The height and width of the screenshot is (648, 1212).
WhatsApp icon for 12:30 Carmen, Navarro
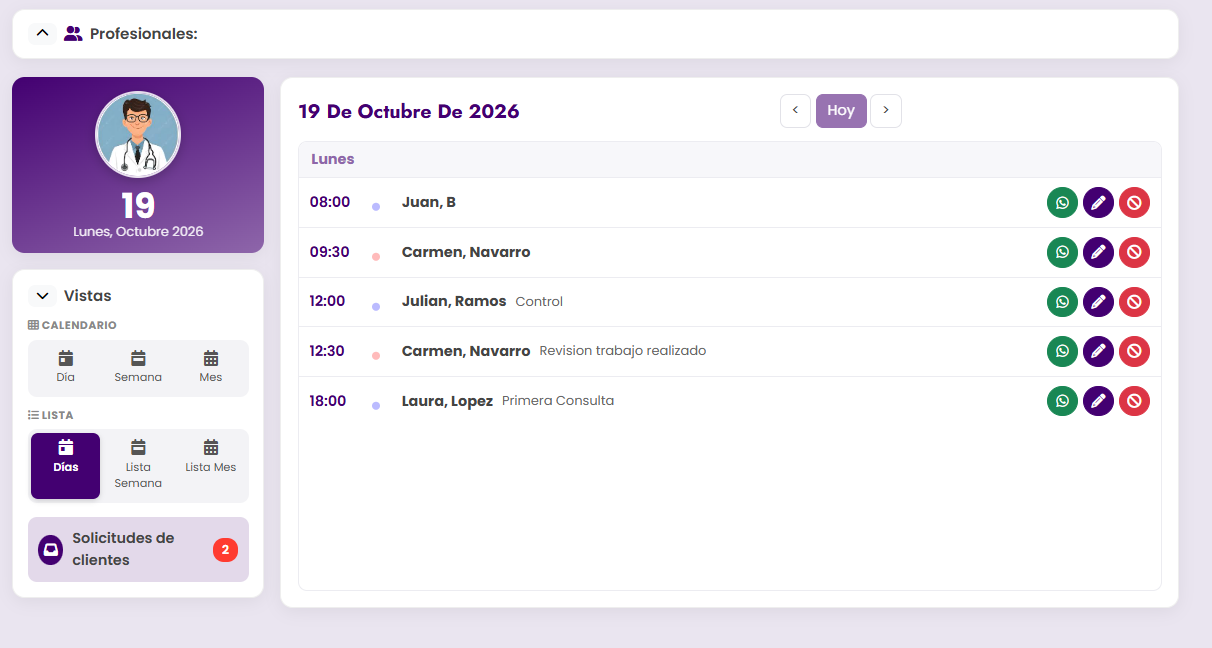(x=1062, y=351)
